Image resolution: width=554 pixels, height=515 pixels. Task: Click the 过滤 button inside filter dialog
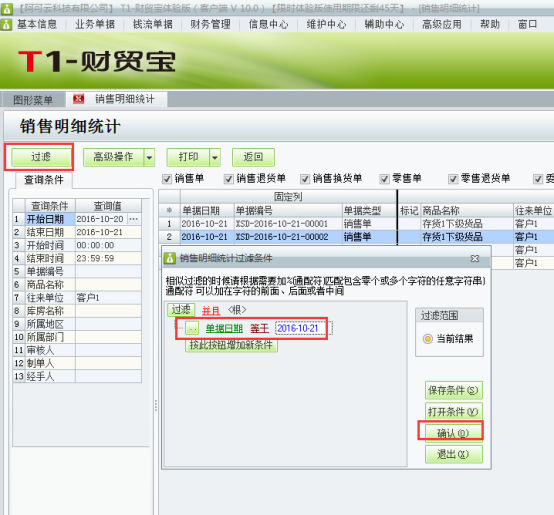coord(181,310)
